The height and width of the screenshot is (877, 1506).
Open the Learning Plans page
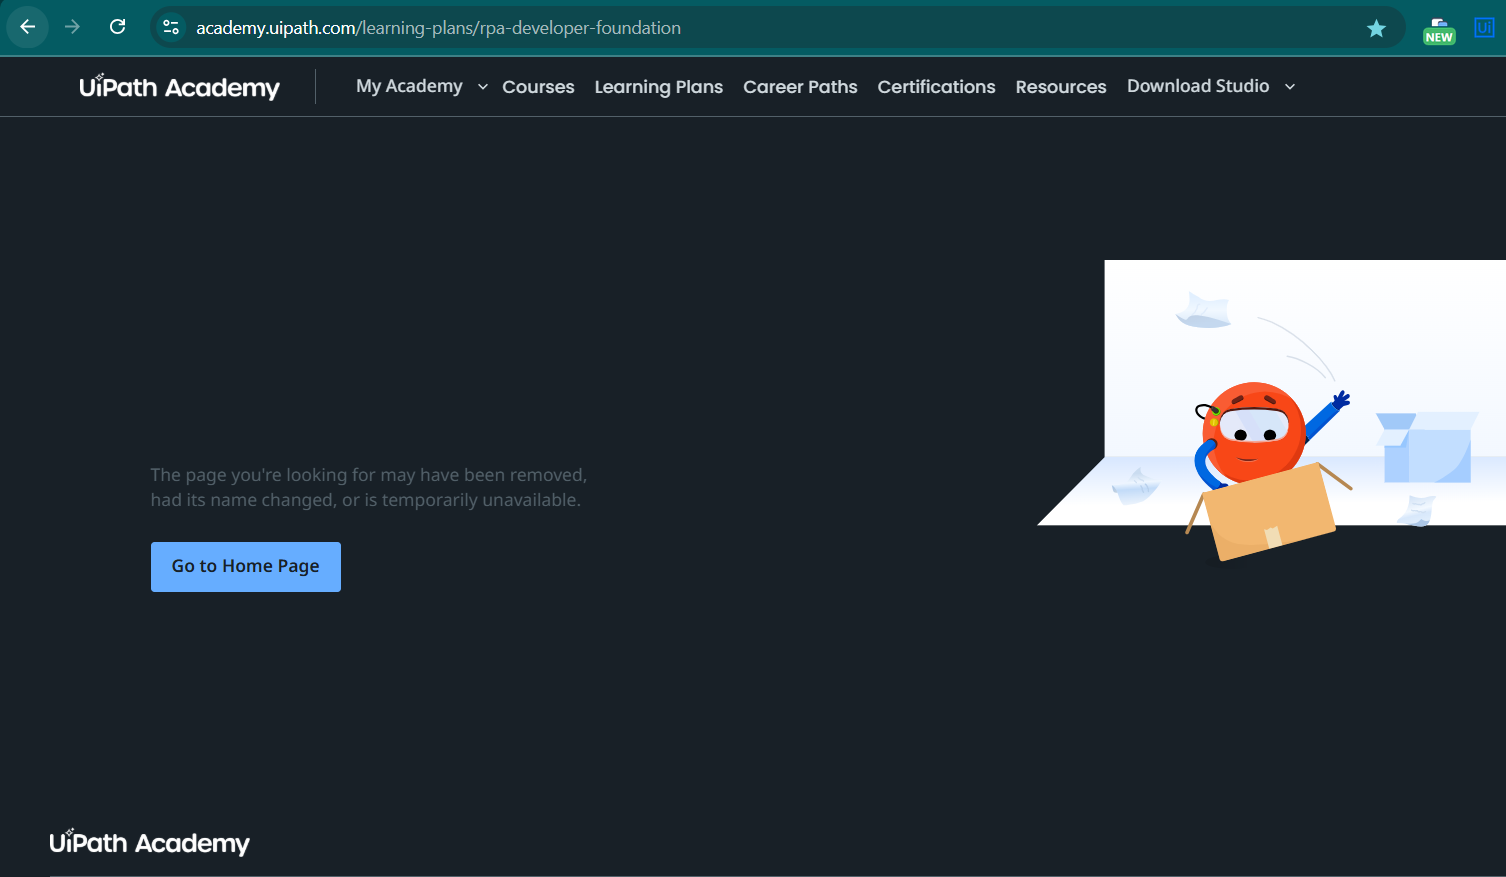(658, 87)
